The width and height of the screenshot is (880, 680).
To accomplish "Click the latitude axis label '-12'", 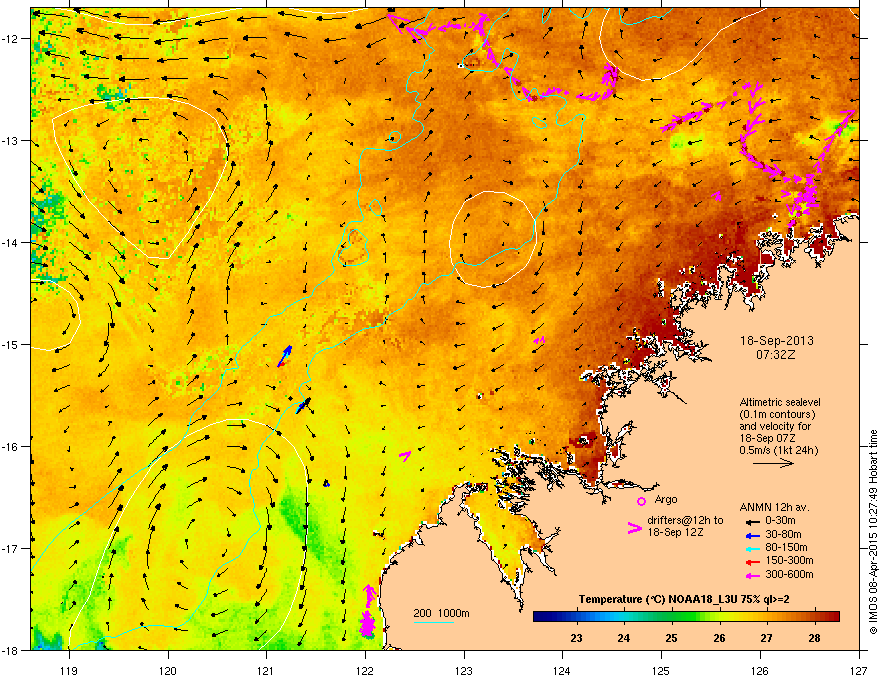I will click(x=10, y=39).
